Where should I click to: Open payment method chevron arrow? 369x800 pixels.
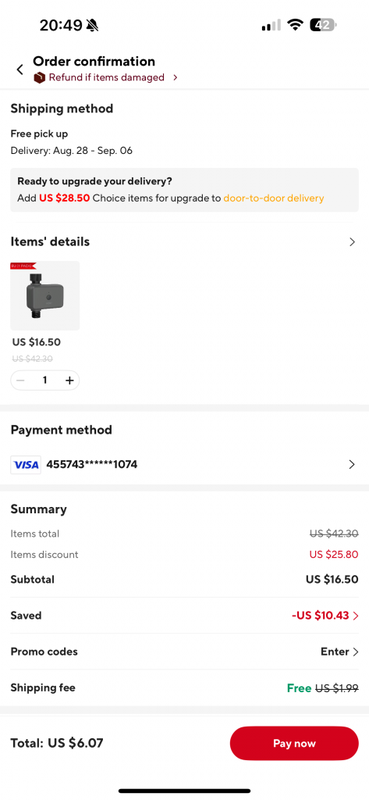(352, 464)
